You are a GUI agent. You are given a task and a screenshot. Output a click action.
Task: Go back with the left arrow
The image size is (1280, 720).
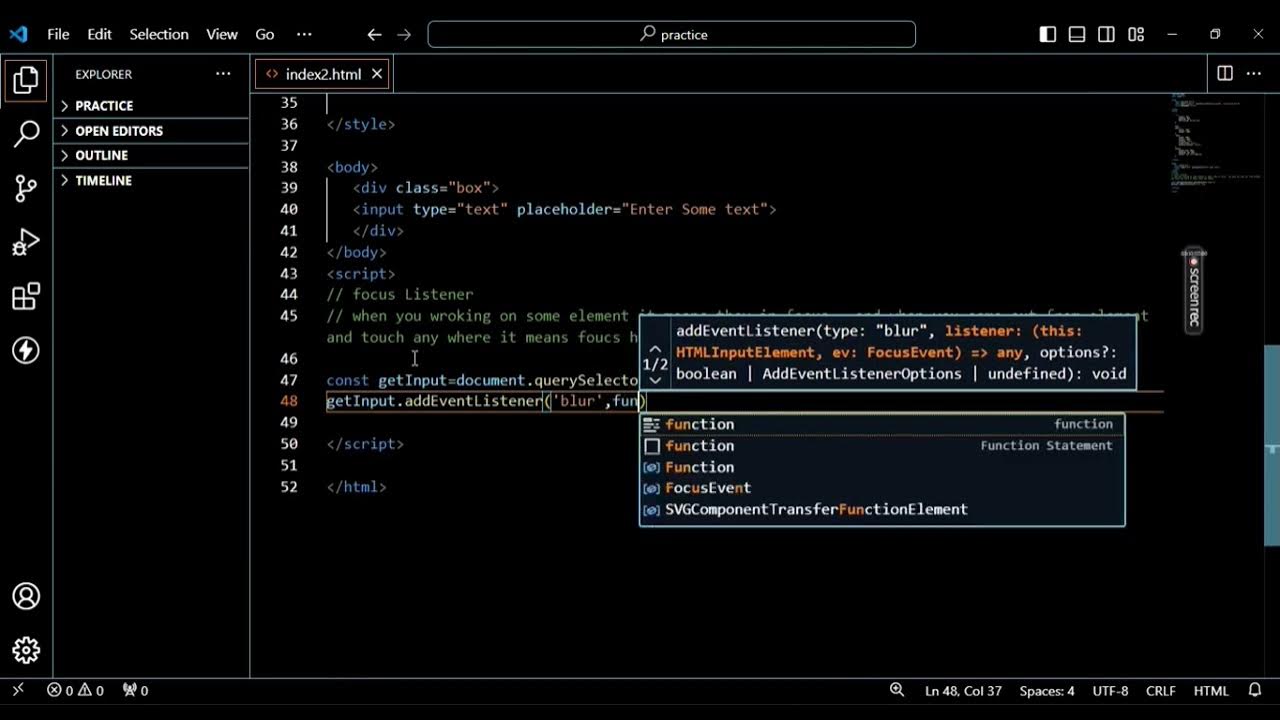point(374,34)
